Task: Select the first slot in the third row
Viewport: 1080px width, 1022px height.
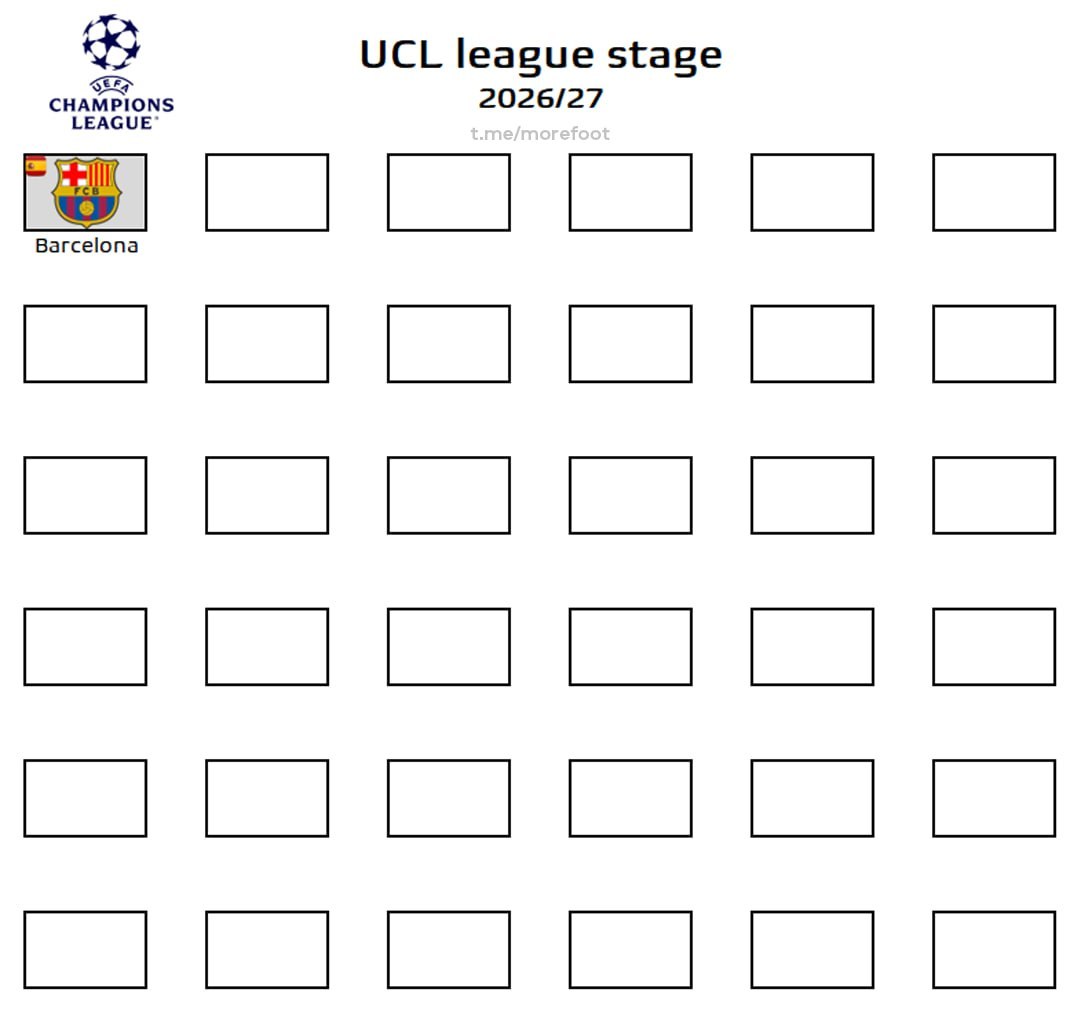Action: pos(85,495)
